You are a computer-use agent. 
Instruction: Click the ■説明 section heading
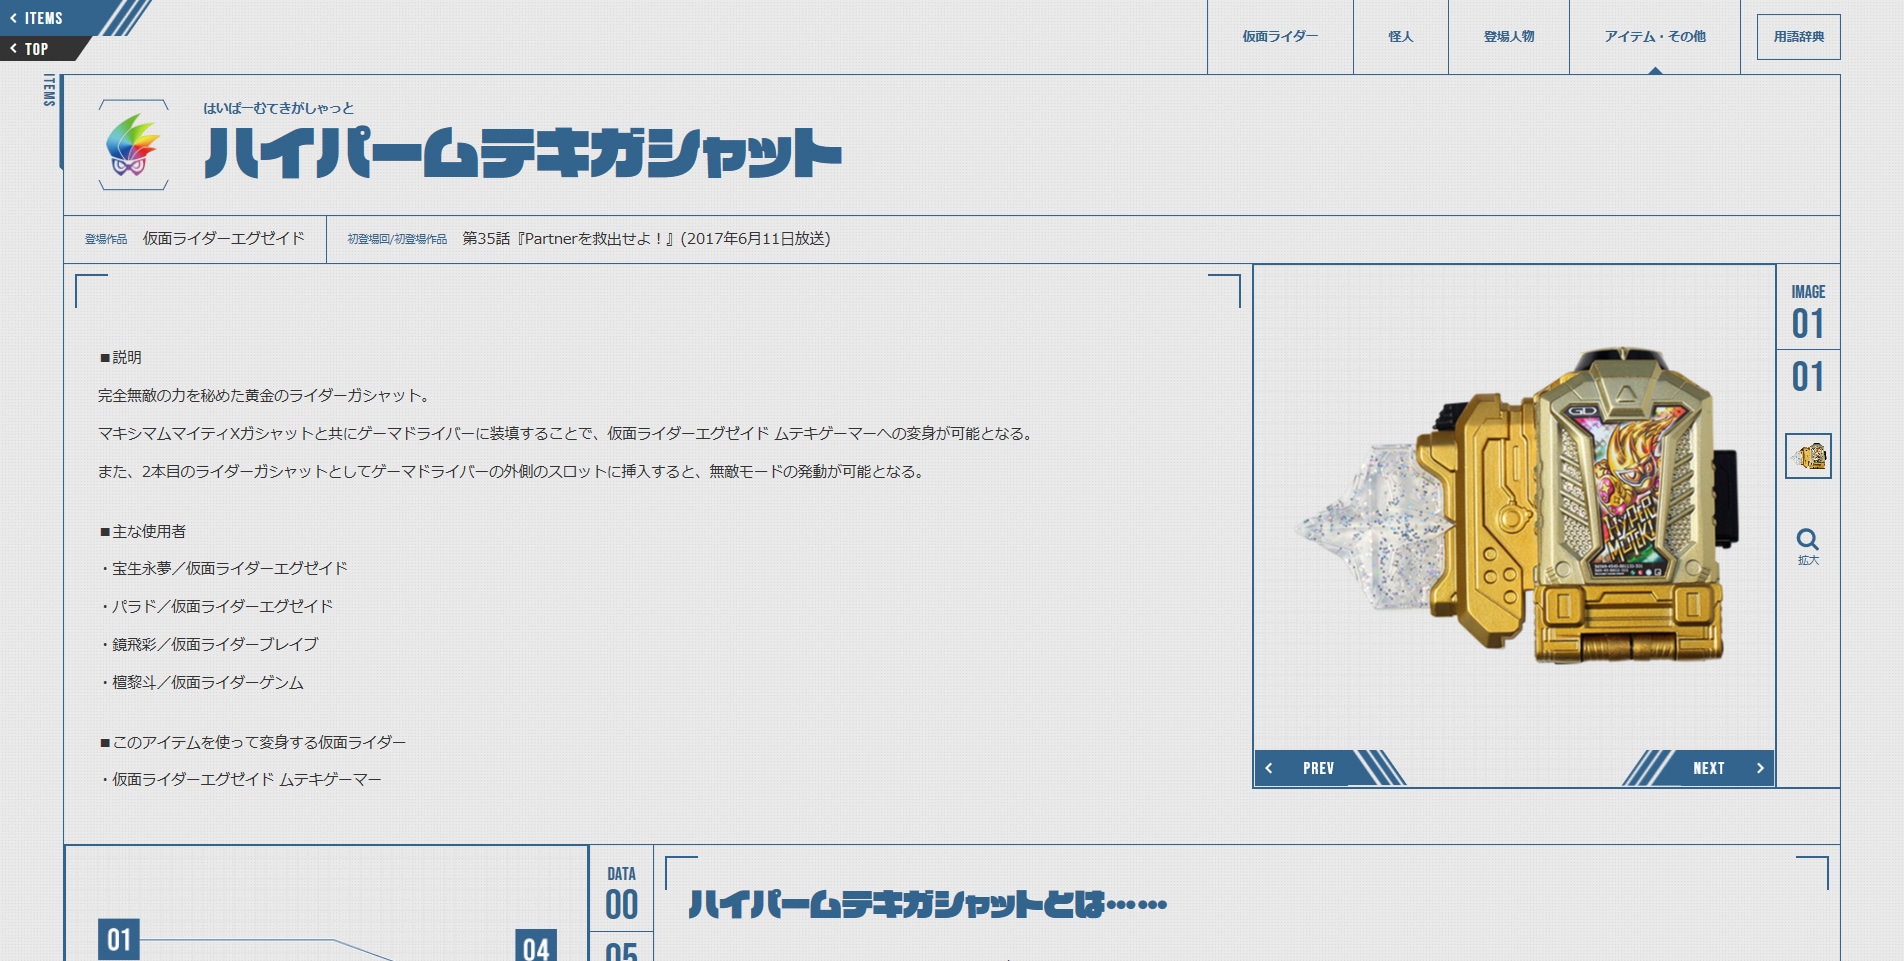(120, 357)
